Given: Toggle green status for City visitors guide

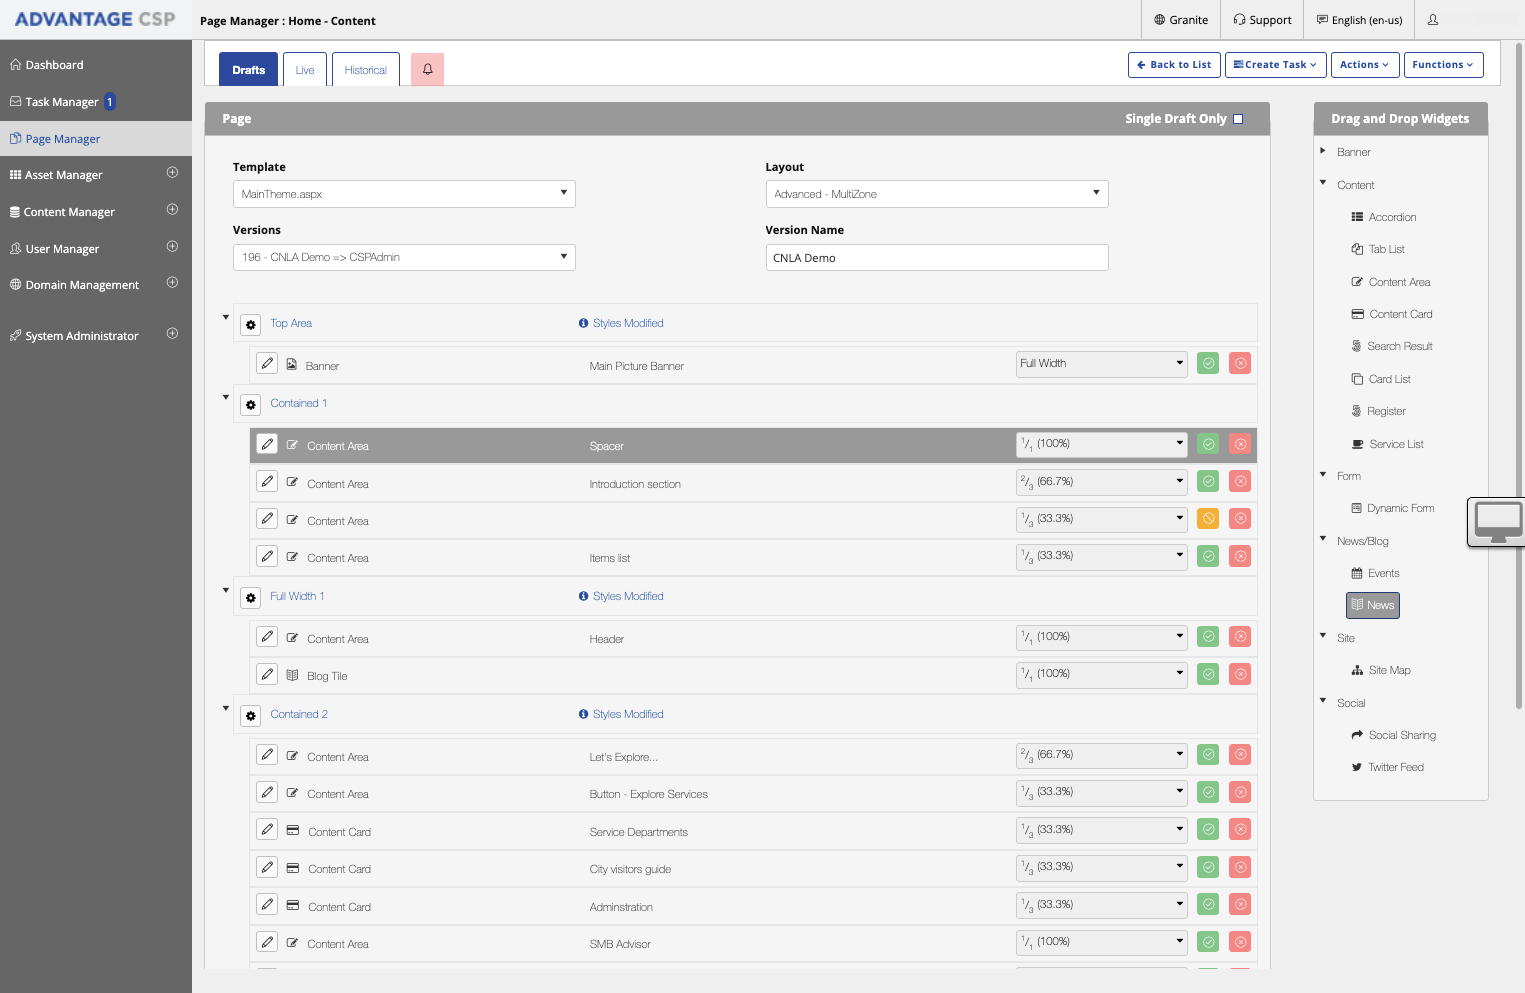Looking at the screenshot, I should [1209, 867].
